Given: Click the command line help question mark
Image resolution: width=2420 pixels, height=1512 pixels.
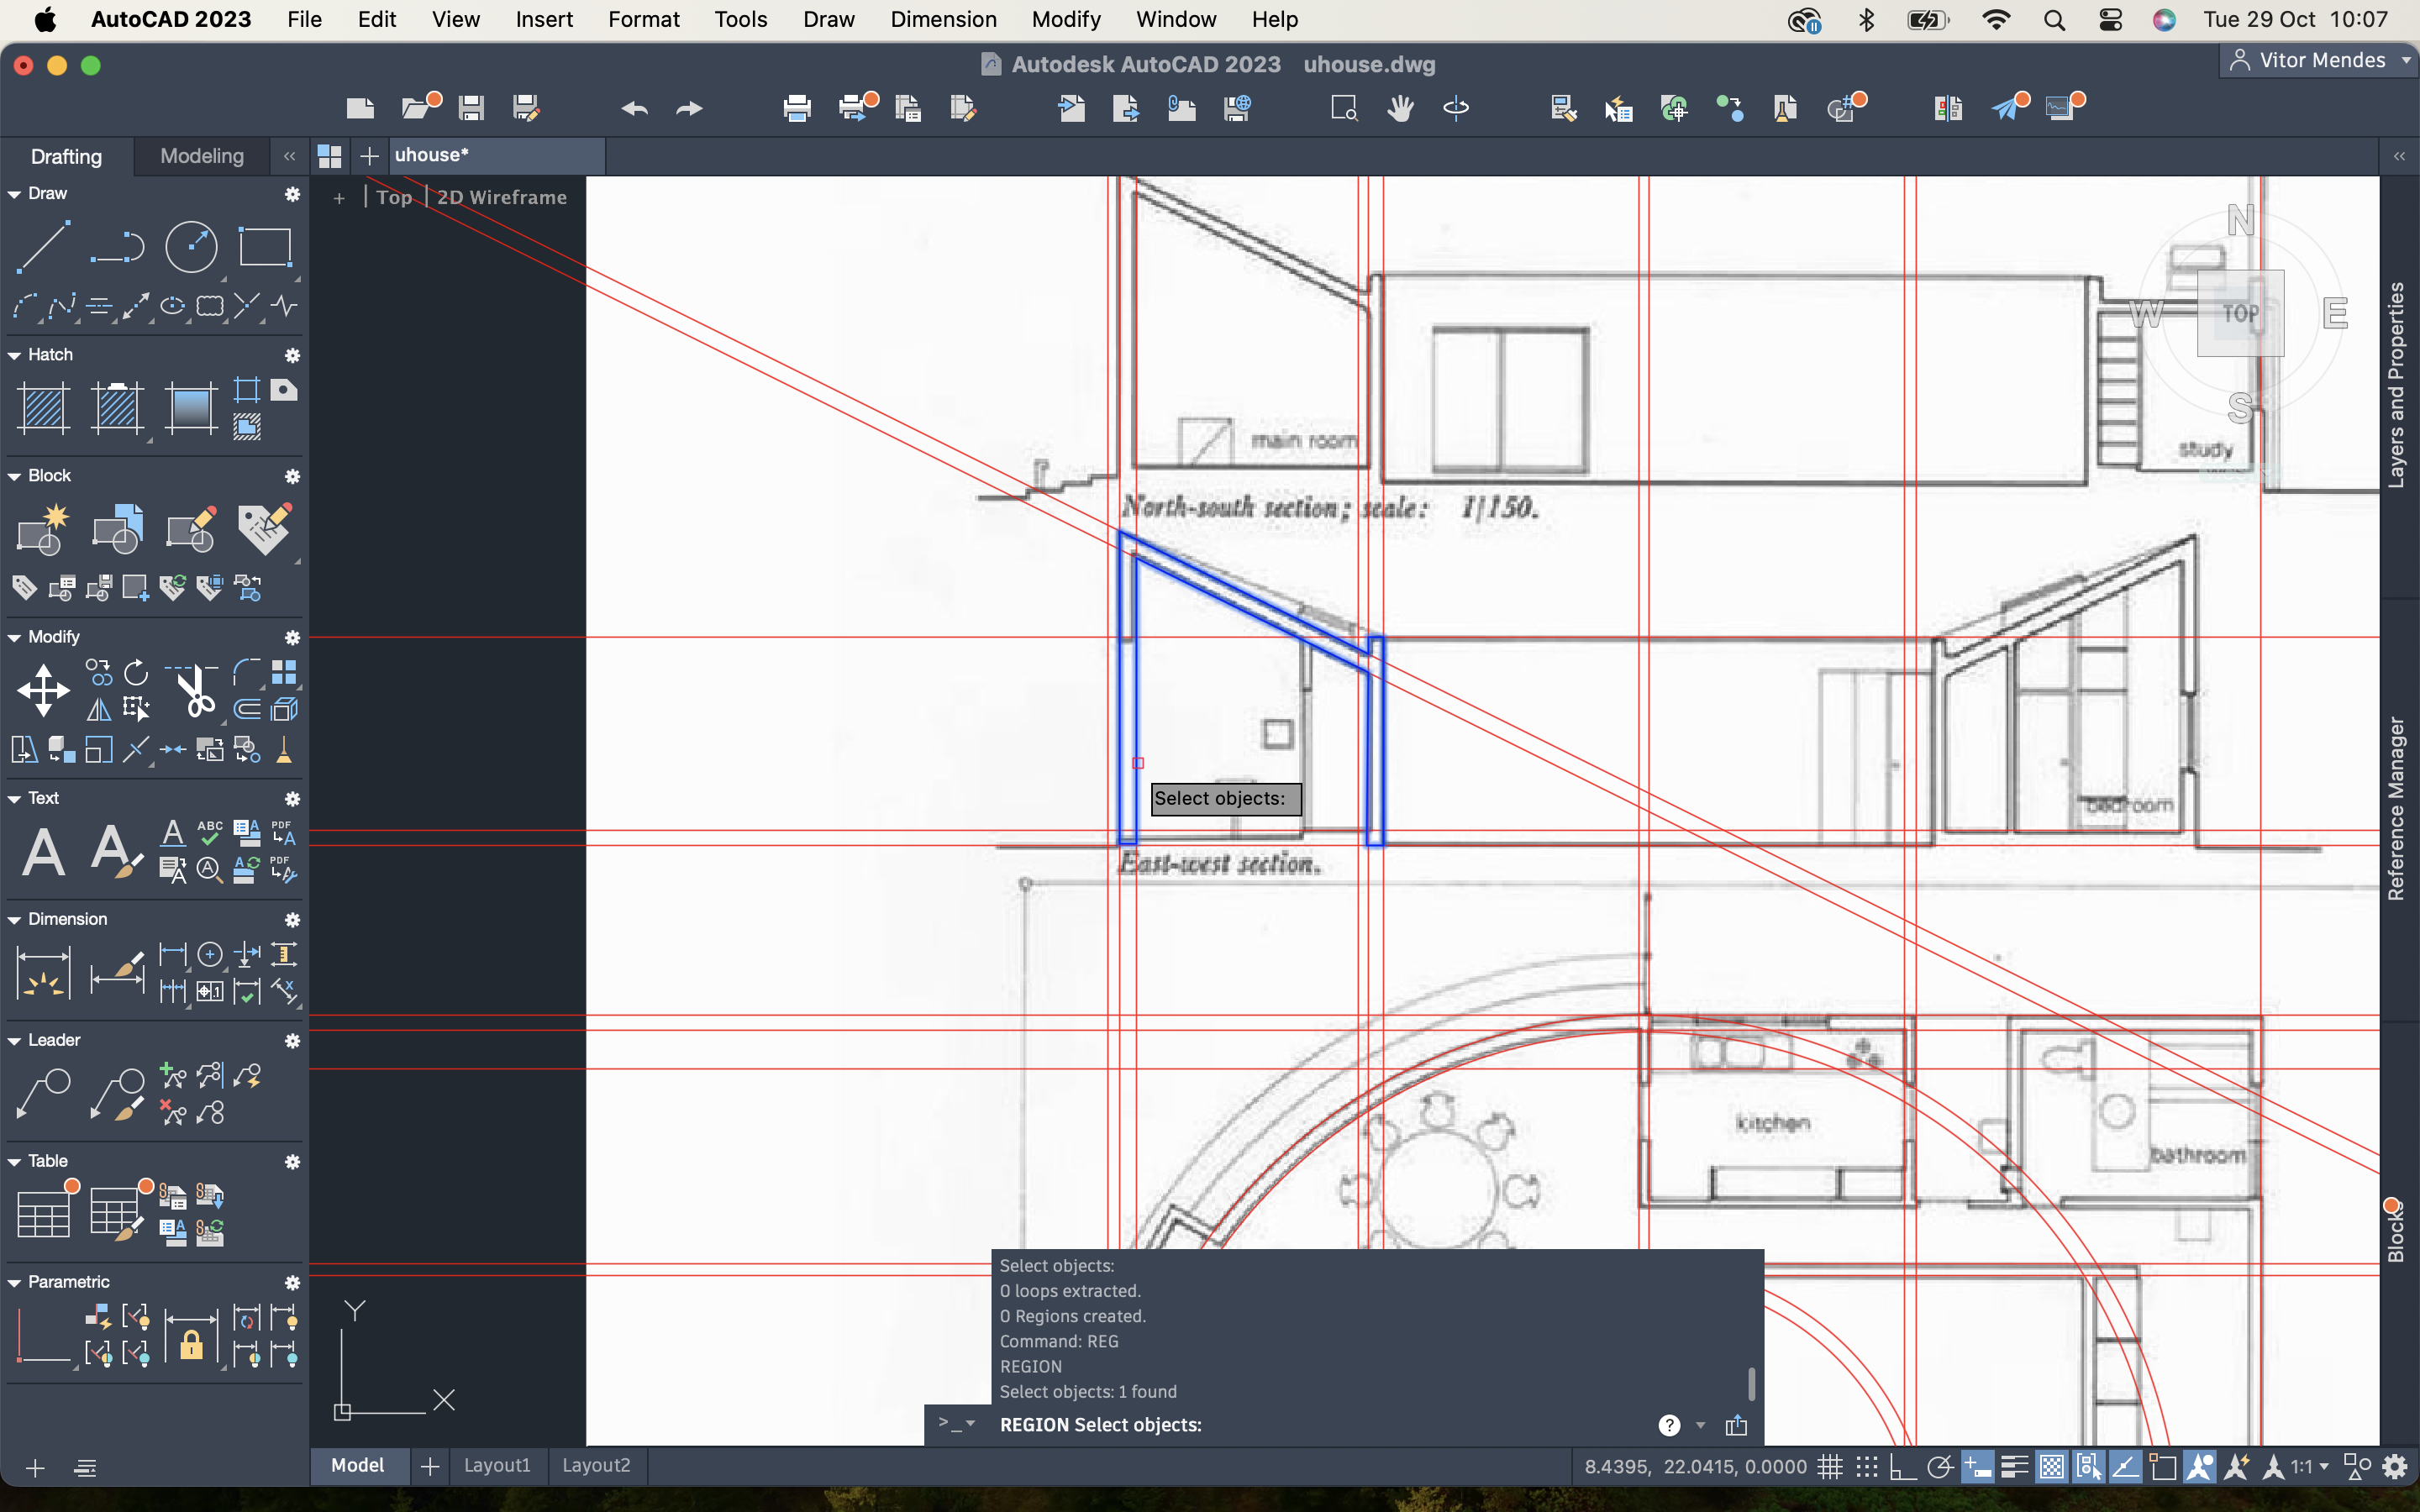Looking at the screenshot, I should point(1669,1425).
